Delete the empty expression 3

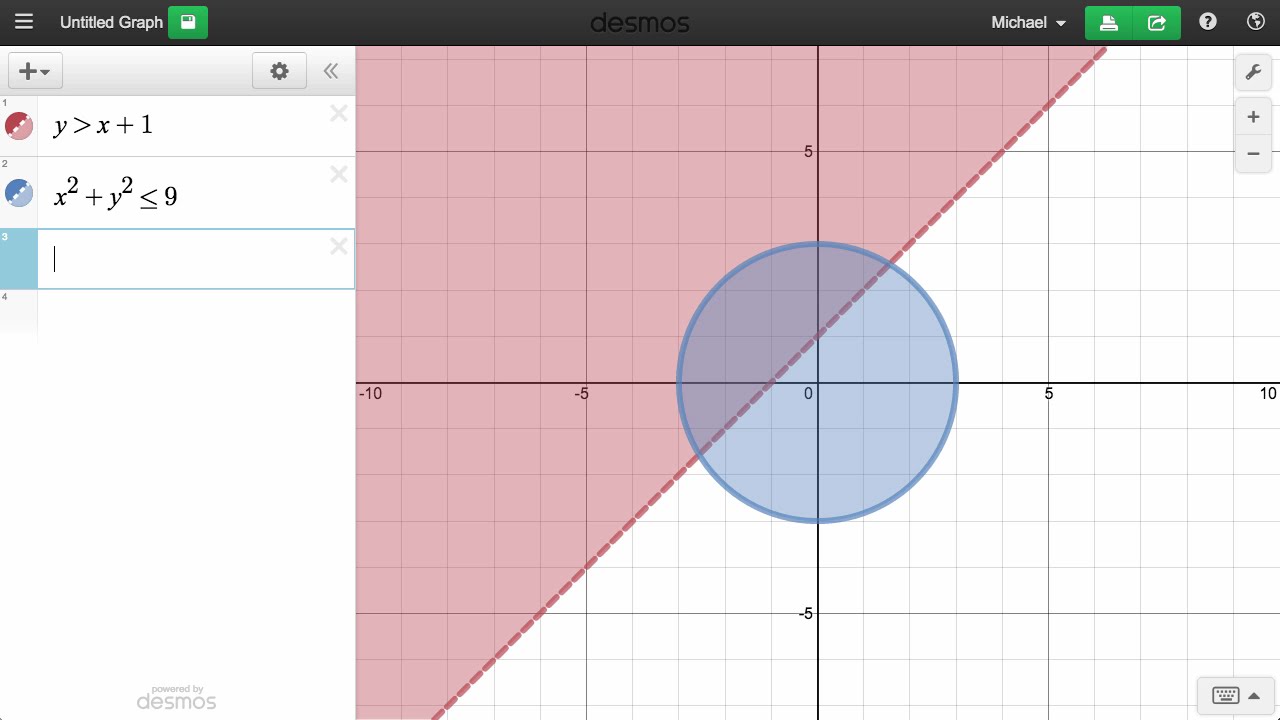339,246
